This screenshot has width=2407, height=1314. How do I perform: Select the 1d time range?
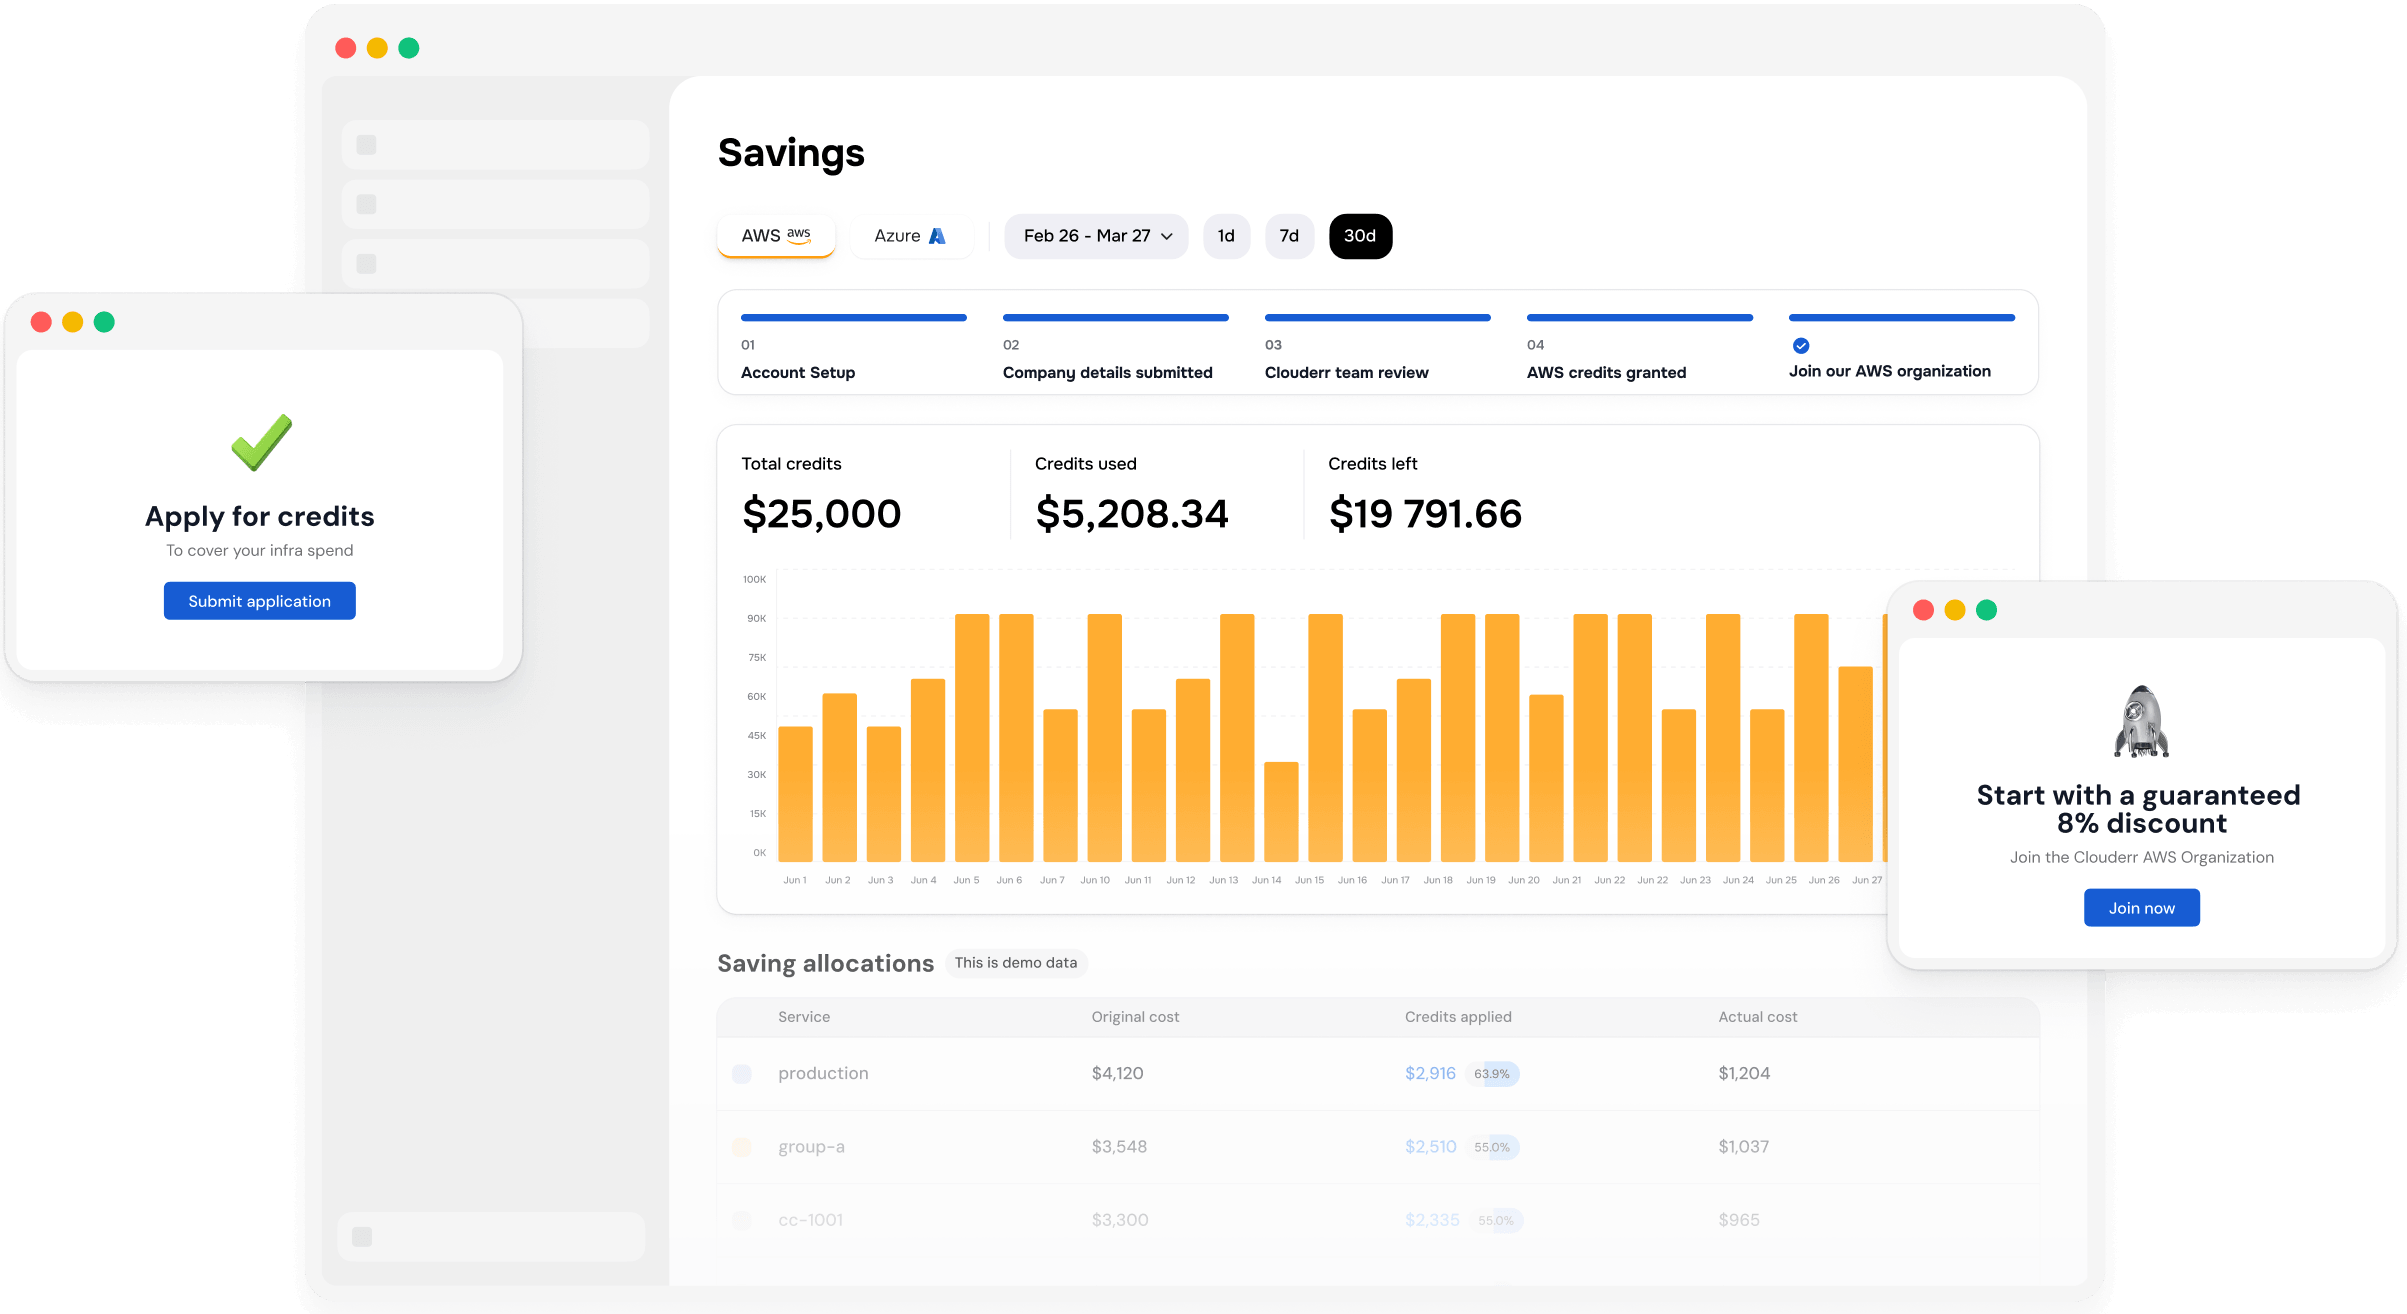point(1226,236)
